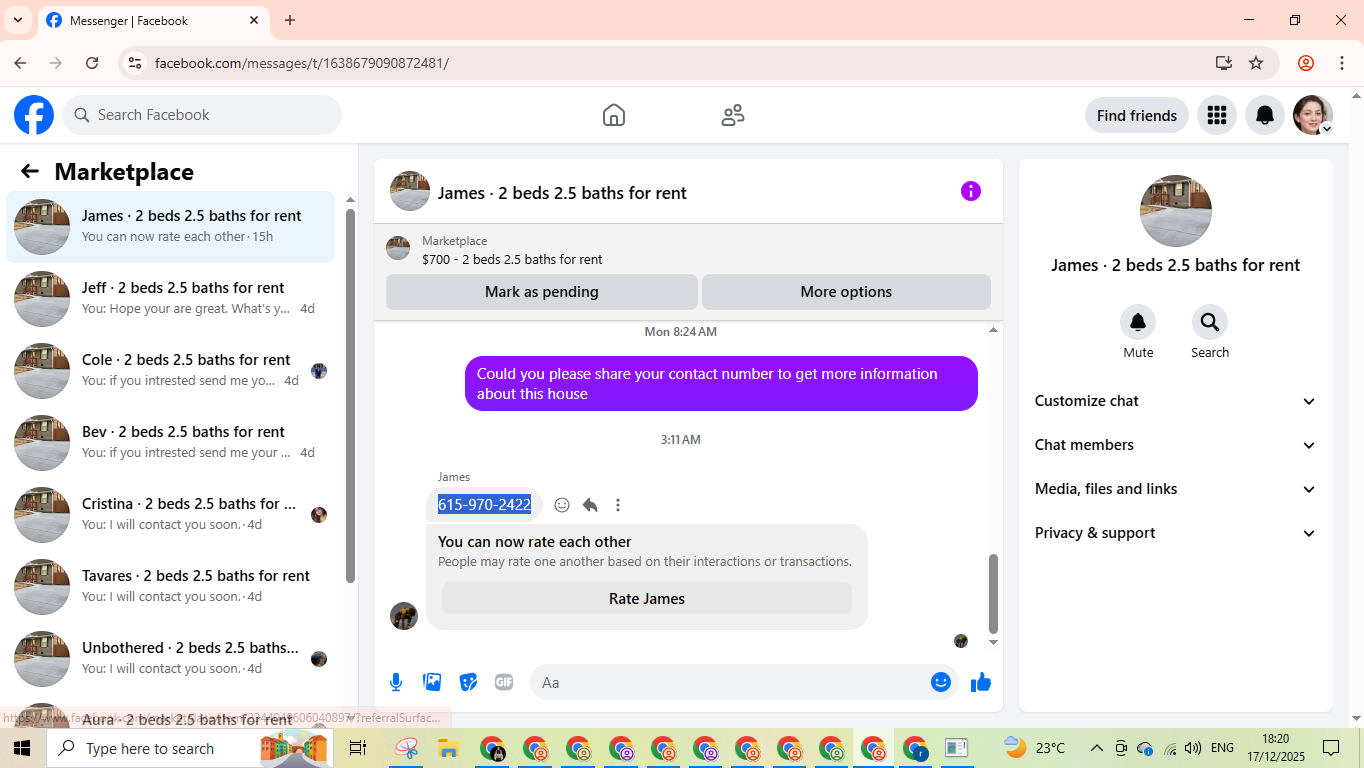Image resolution: width=1364 pixels, height=768 pixels.
Task: Open more options for phone number message
Action: [618, 505]
